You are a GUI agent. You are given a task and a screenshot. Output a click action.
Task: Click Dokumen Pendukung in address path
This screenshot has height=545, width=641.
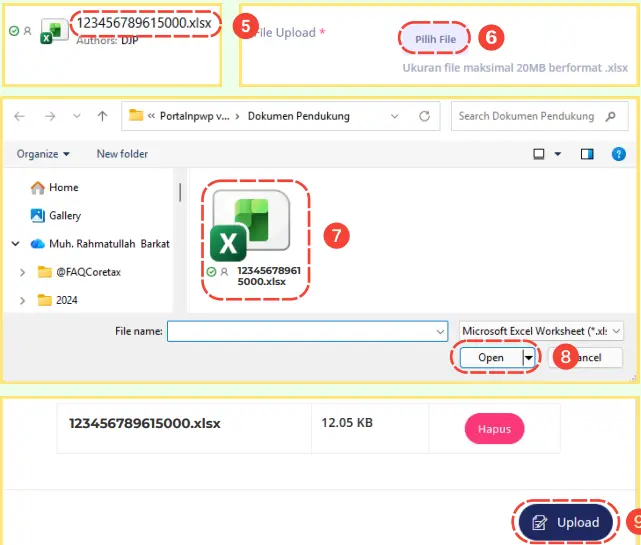(298, 116)
